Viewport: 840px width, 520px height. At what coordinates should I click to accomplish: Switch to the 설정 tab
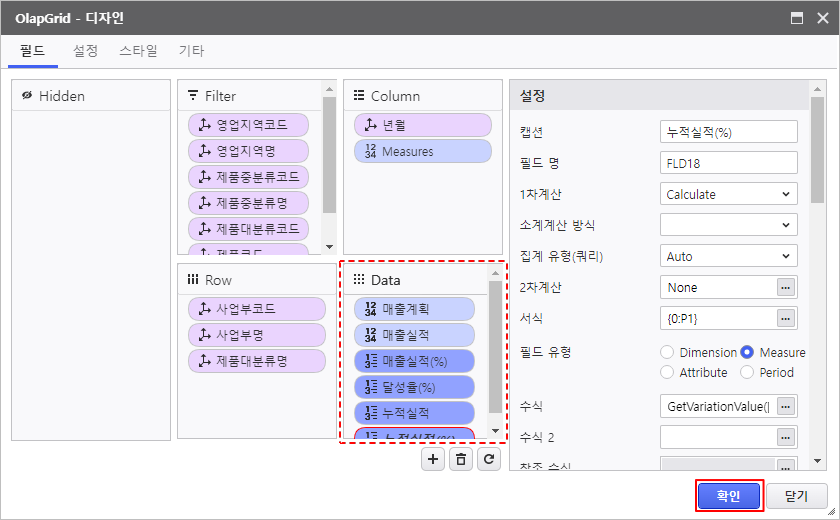point(86,50)
